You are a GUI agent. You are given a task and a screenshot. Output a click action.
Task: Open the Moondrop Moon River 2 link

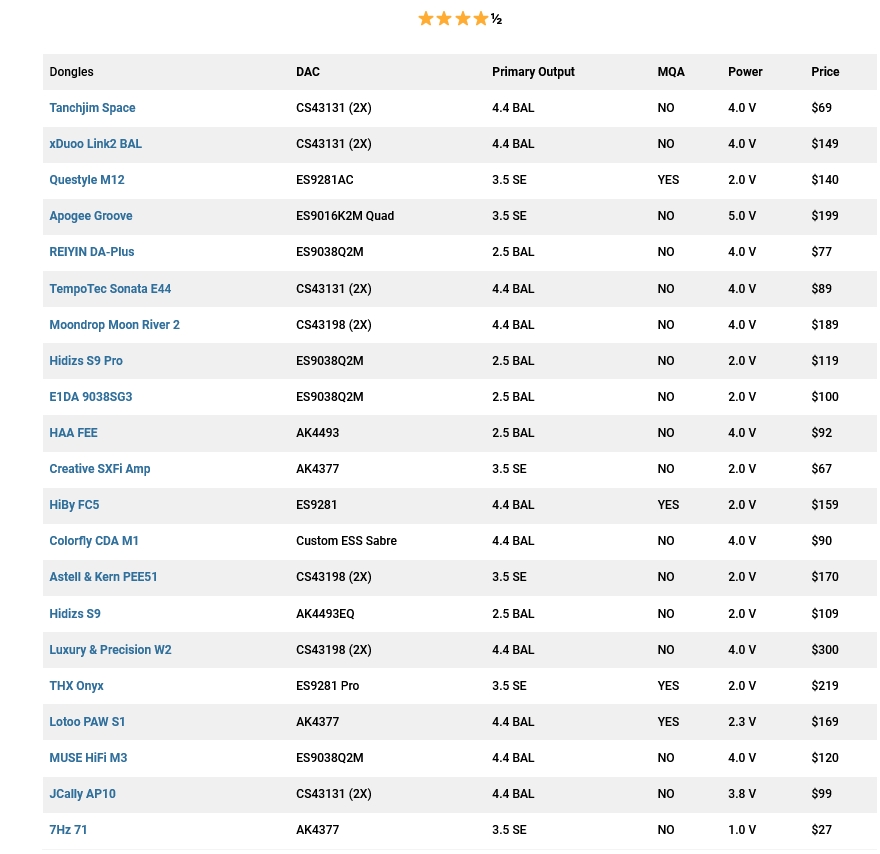(114, 325)
